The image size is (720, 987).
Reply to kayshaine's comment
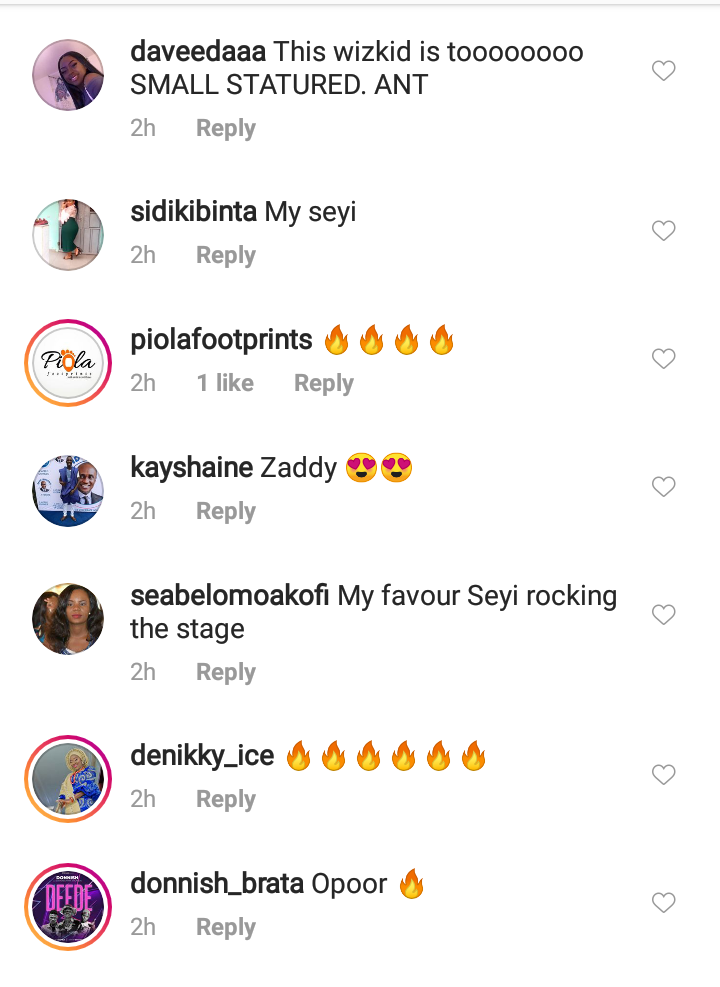click(x=225, y=512)
